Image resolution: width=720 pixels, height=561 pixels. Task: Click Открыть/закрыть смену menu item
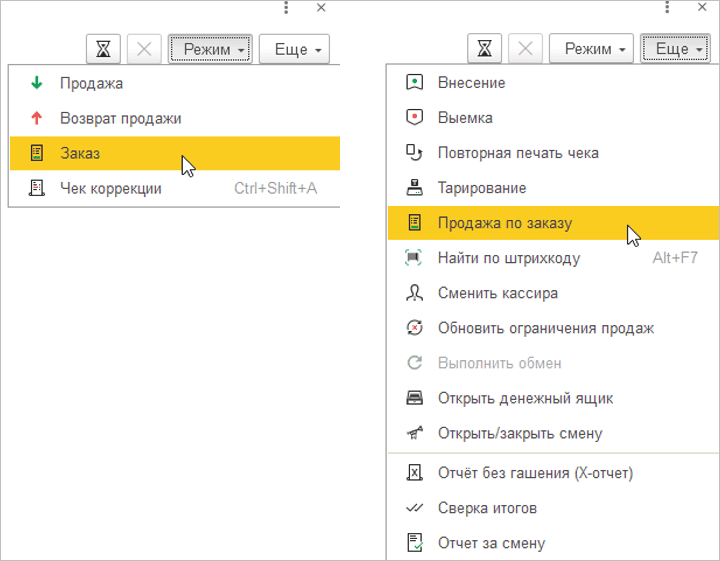pyautogui.click(x=520, y=433)
